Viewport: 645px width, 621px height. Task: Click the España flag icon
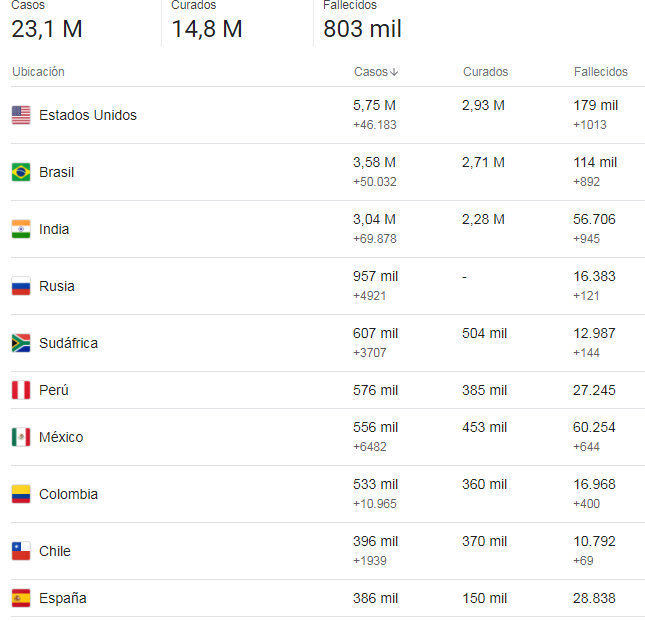pos(21,598)
